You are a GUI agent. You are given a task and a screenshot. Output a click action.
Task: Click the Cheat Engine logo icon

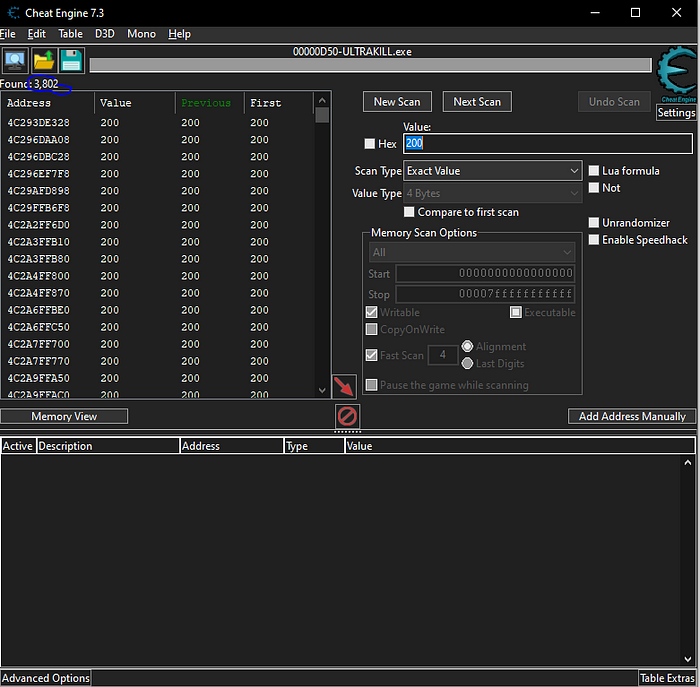pos(676,74)
